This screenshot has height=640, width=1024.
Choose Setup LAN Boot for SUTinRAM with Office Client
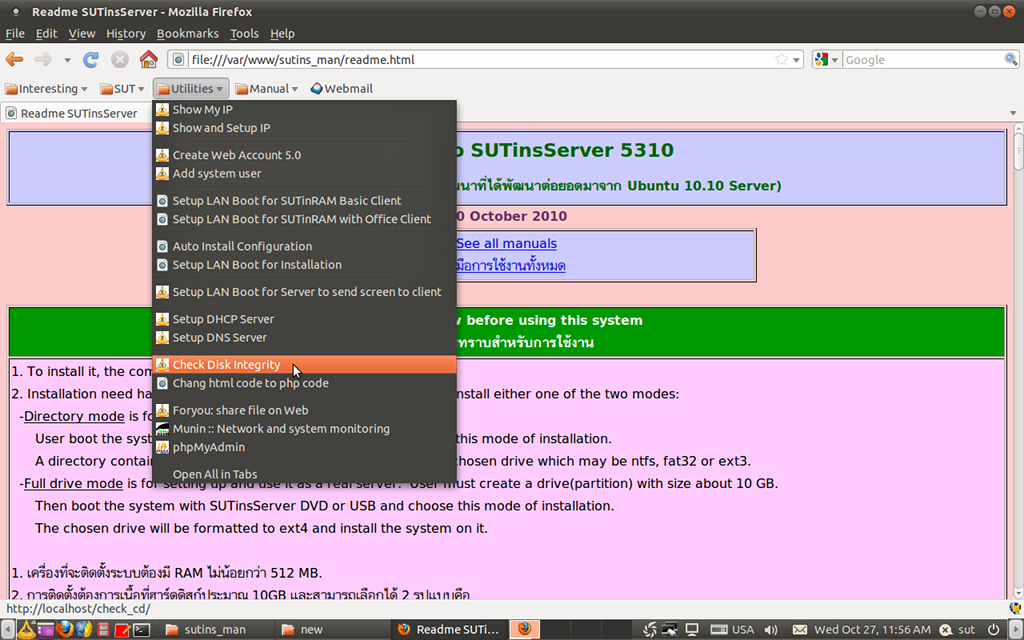pos(304,219)
